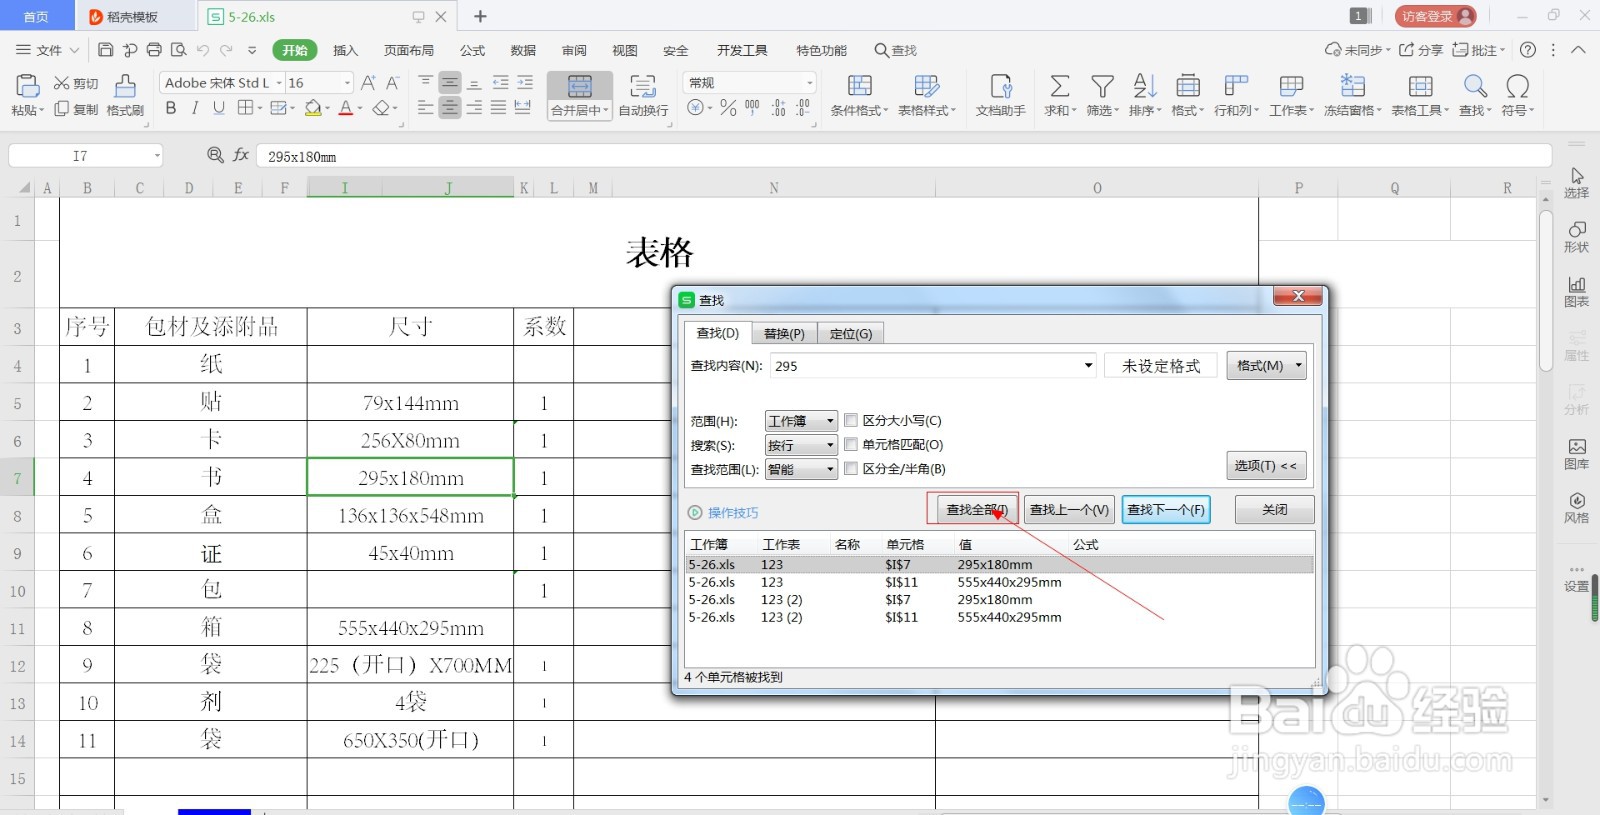Open the Formulas ribbon tab
Image resolution: width=1600 pixels, height=815 pixels.
click(472, 50)
